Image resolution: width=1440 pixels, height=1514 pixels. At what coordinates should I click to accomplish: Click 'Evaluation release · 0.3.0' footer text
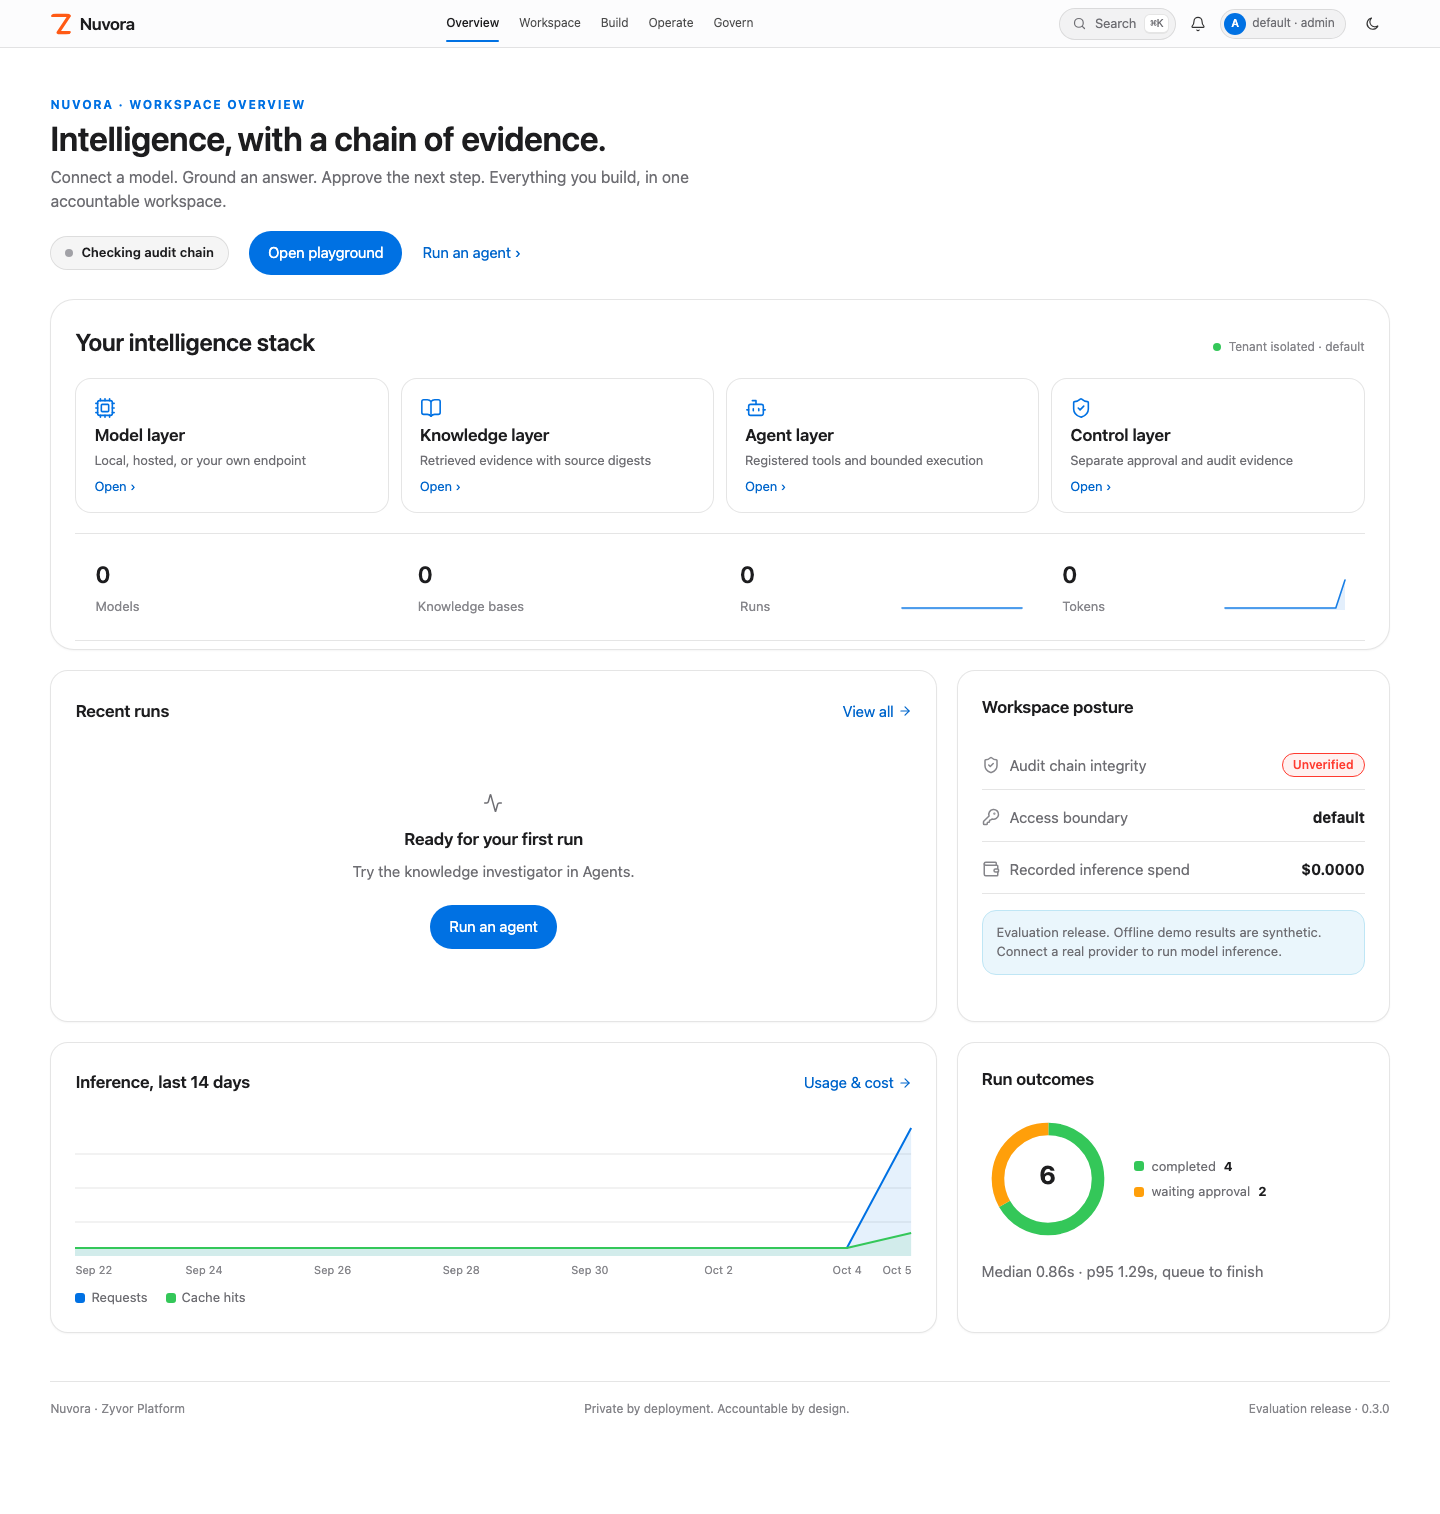(1319, 1409)
